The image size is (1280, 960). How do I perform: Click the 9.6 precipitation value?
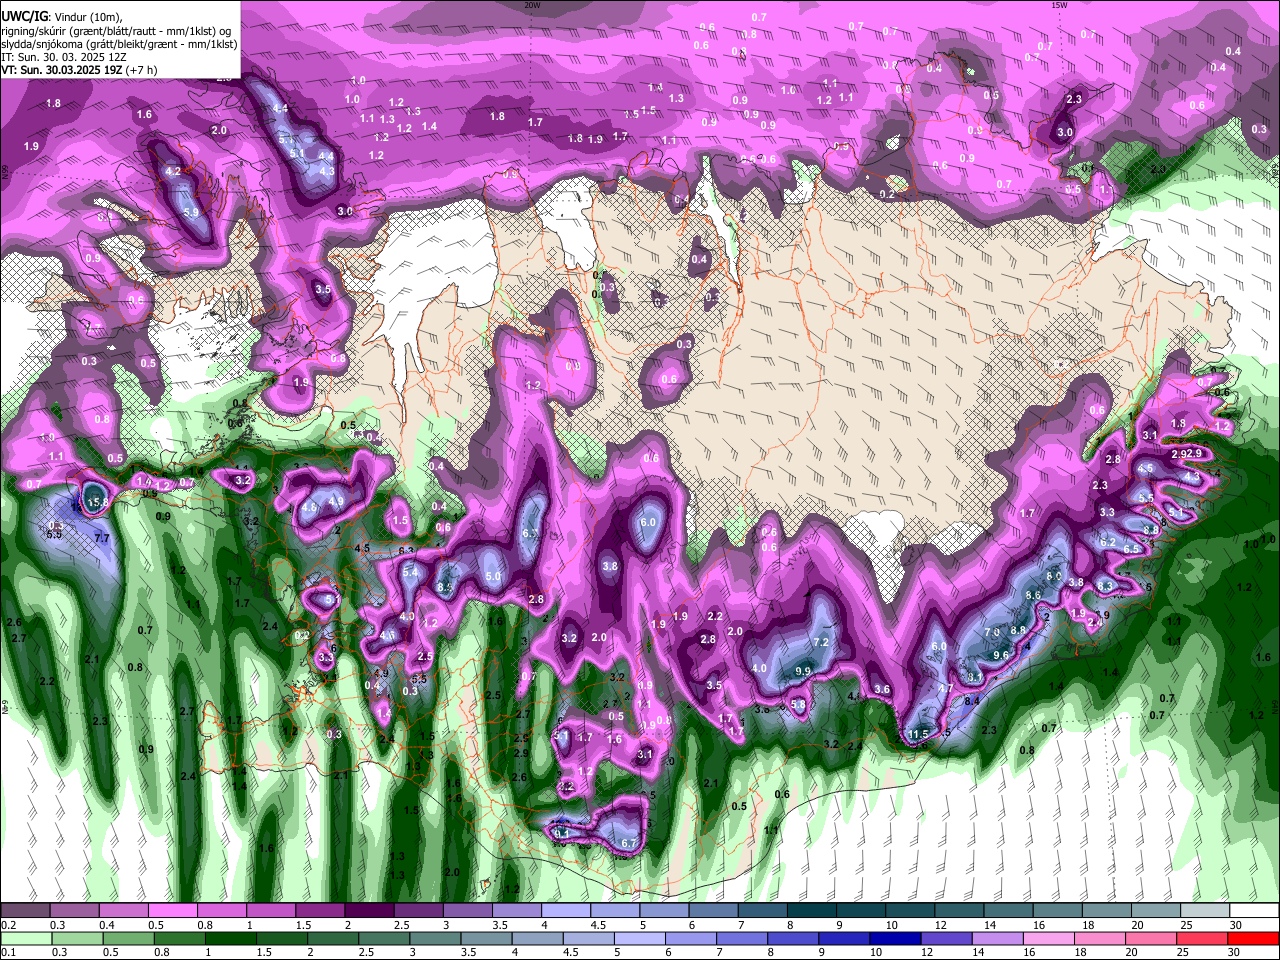(1001, 655)
